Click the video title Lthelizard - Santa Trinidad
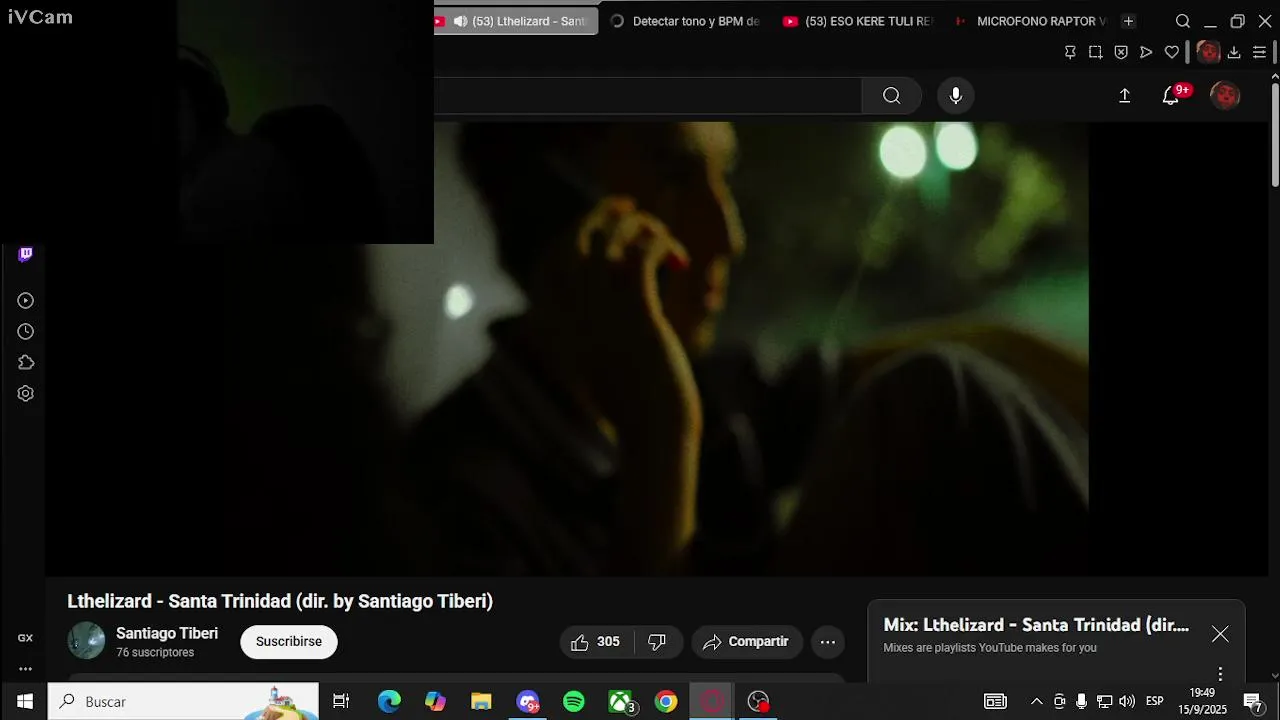This screenshot has height=720, width=1280. (x=280, y=601)
